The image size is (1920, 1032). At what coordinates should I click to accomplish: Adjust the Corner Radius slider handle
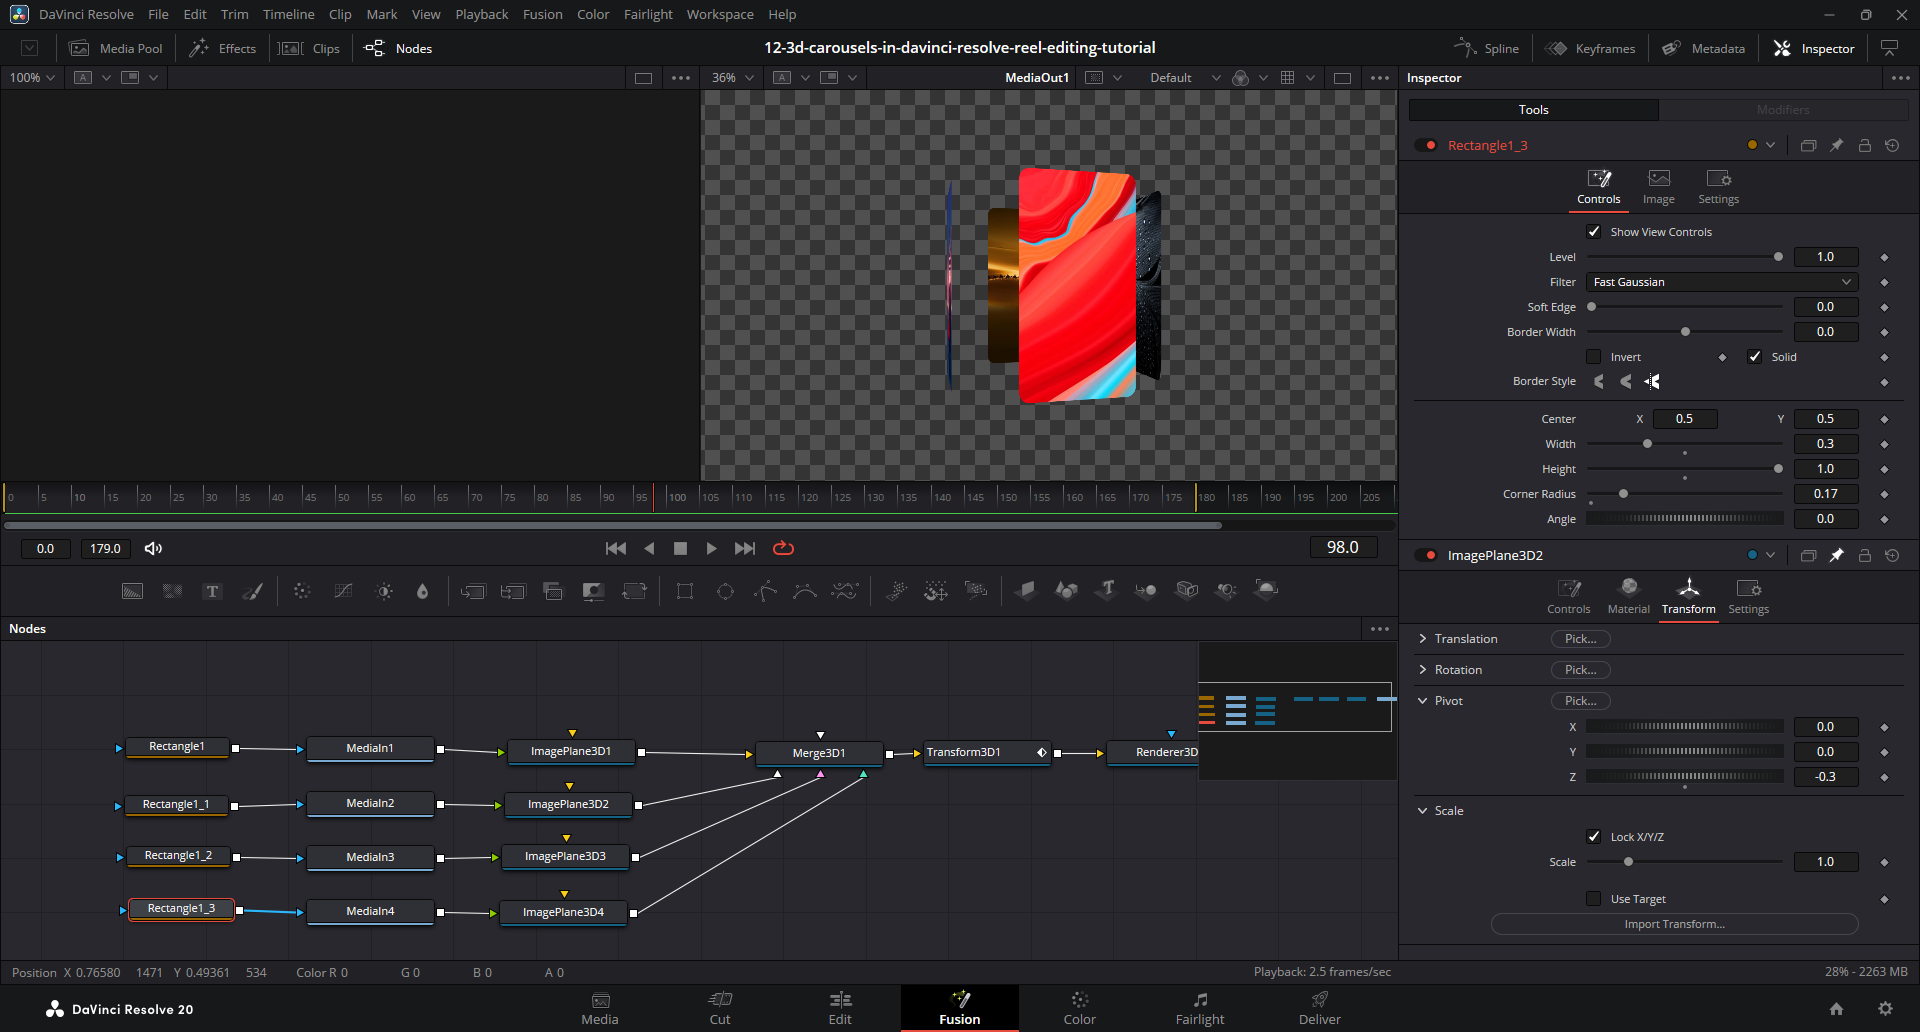tap(1623, 494)
